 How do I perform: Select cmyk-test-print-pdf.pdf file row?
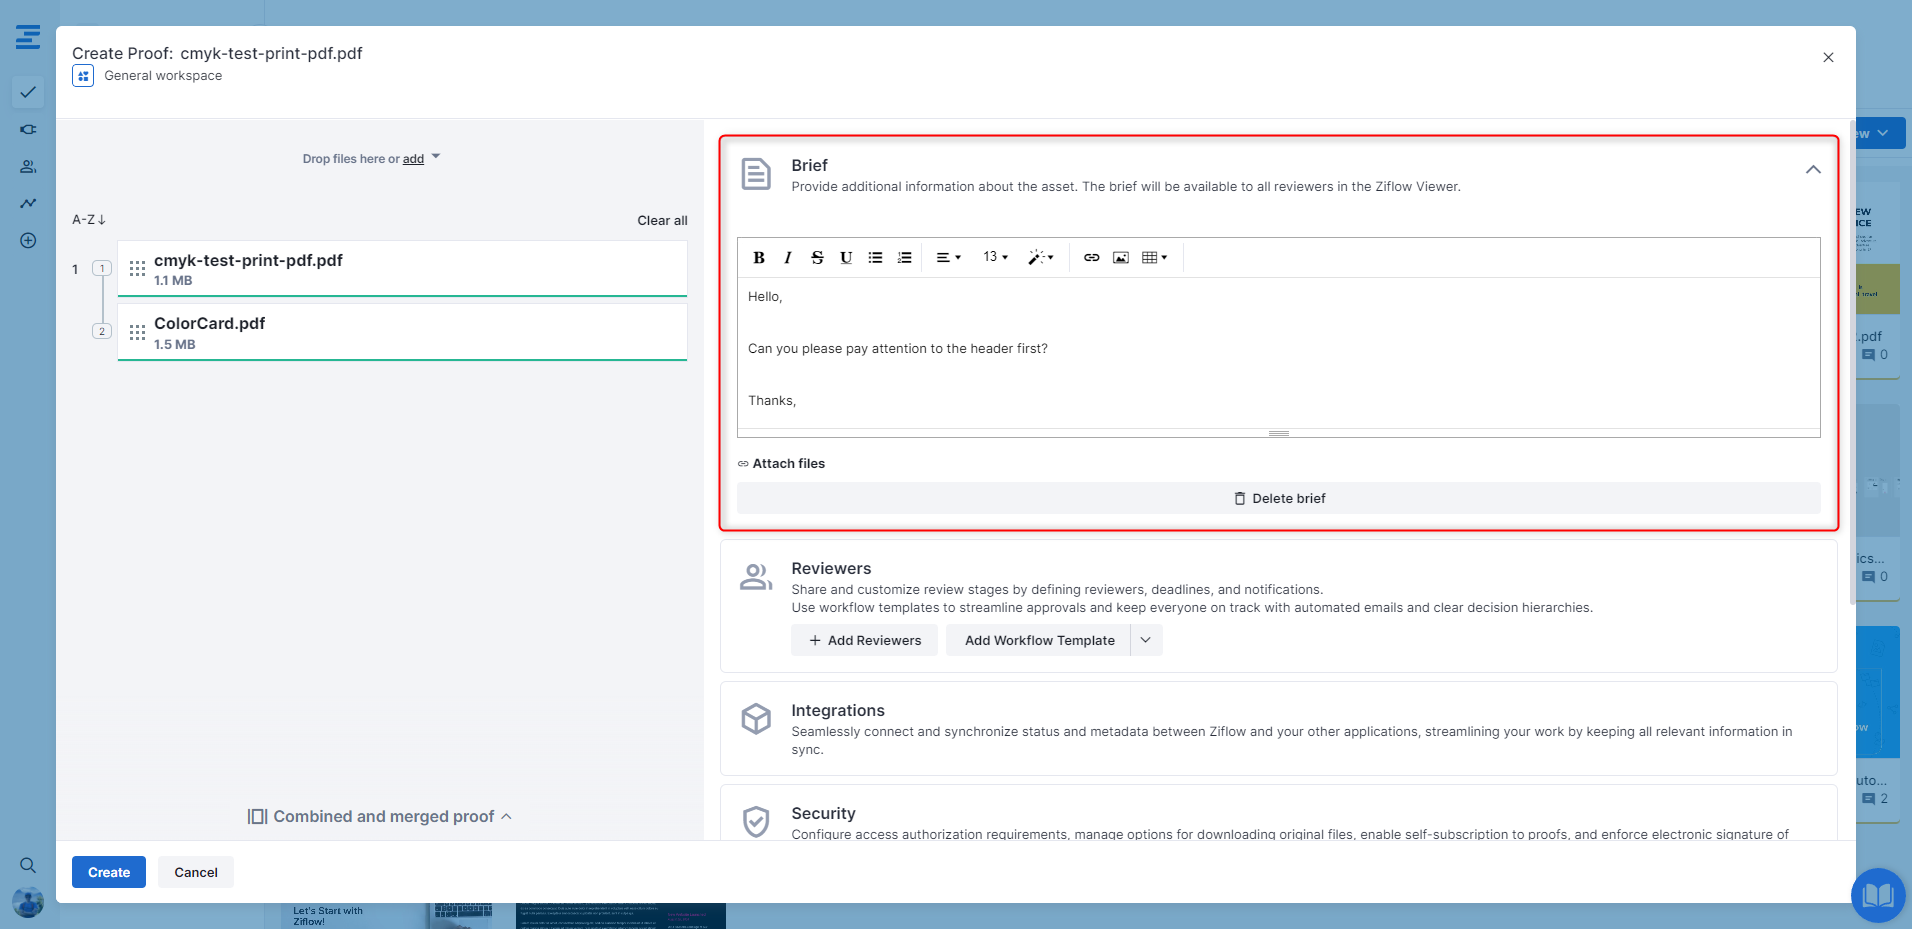pyautogui.click(x=402, y=269)
